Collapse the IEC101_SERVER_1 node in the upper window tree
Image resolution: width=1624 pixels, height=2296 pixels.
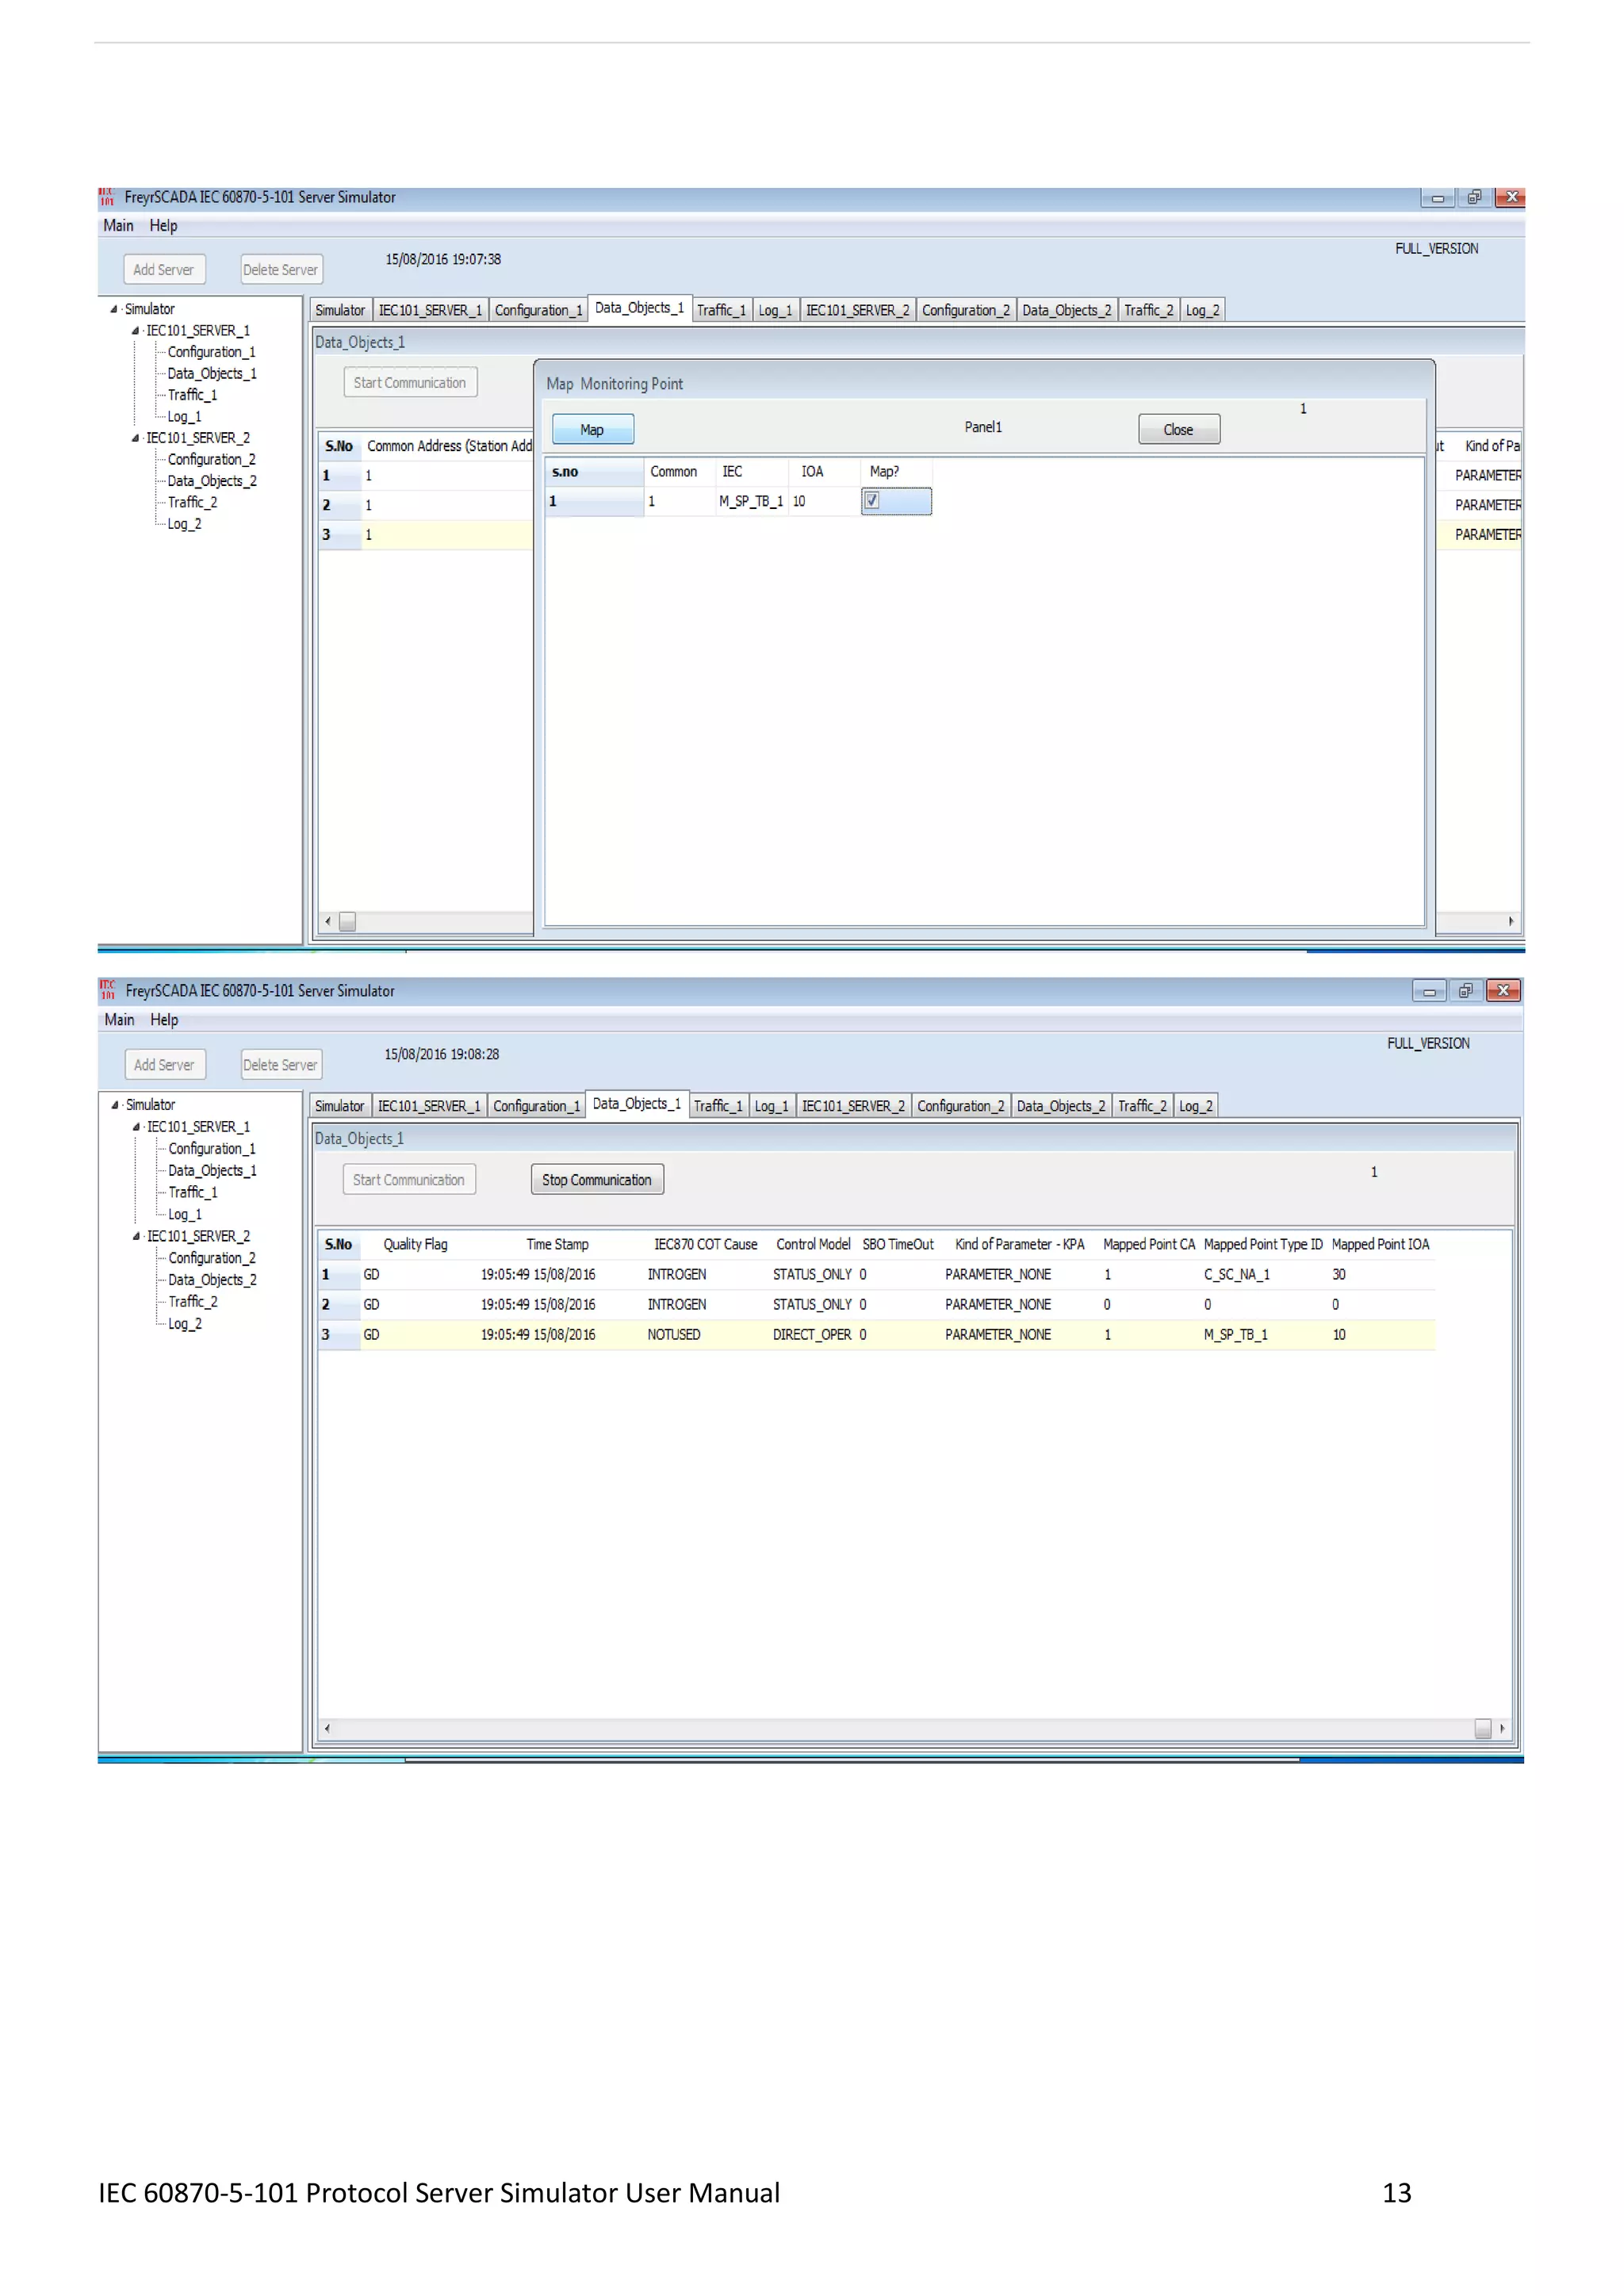point(135,330)
